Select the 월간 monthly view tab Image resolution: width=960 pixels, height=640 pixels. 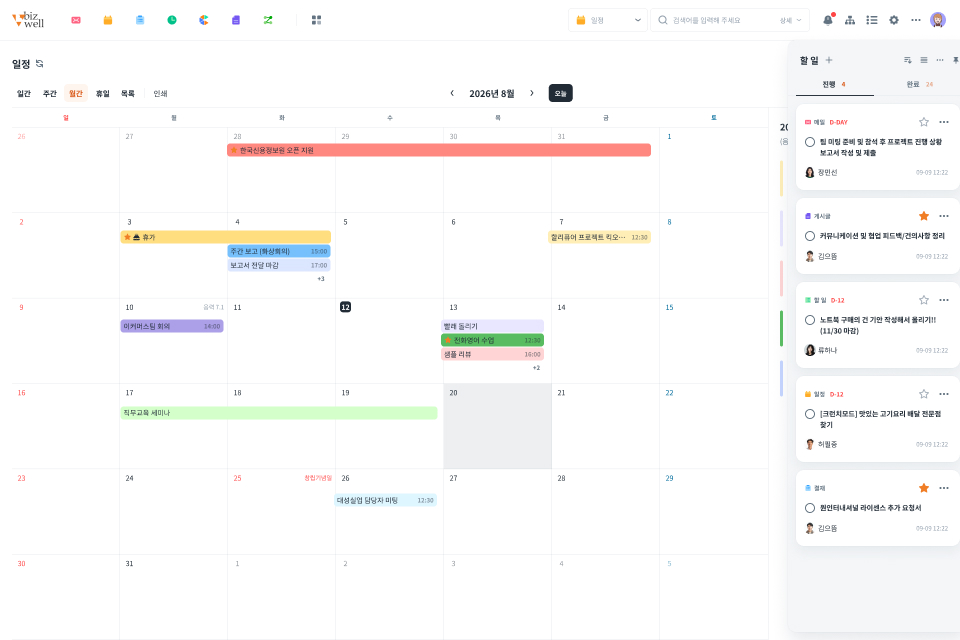[x=76, y=93]
